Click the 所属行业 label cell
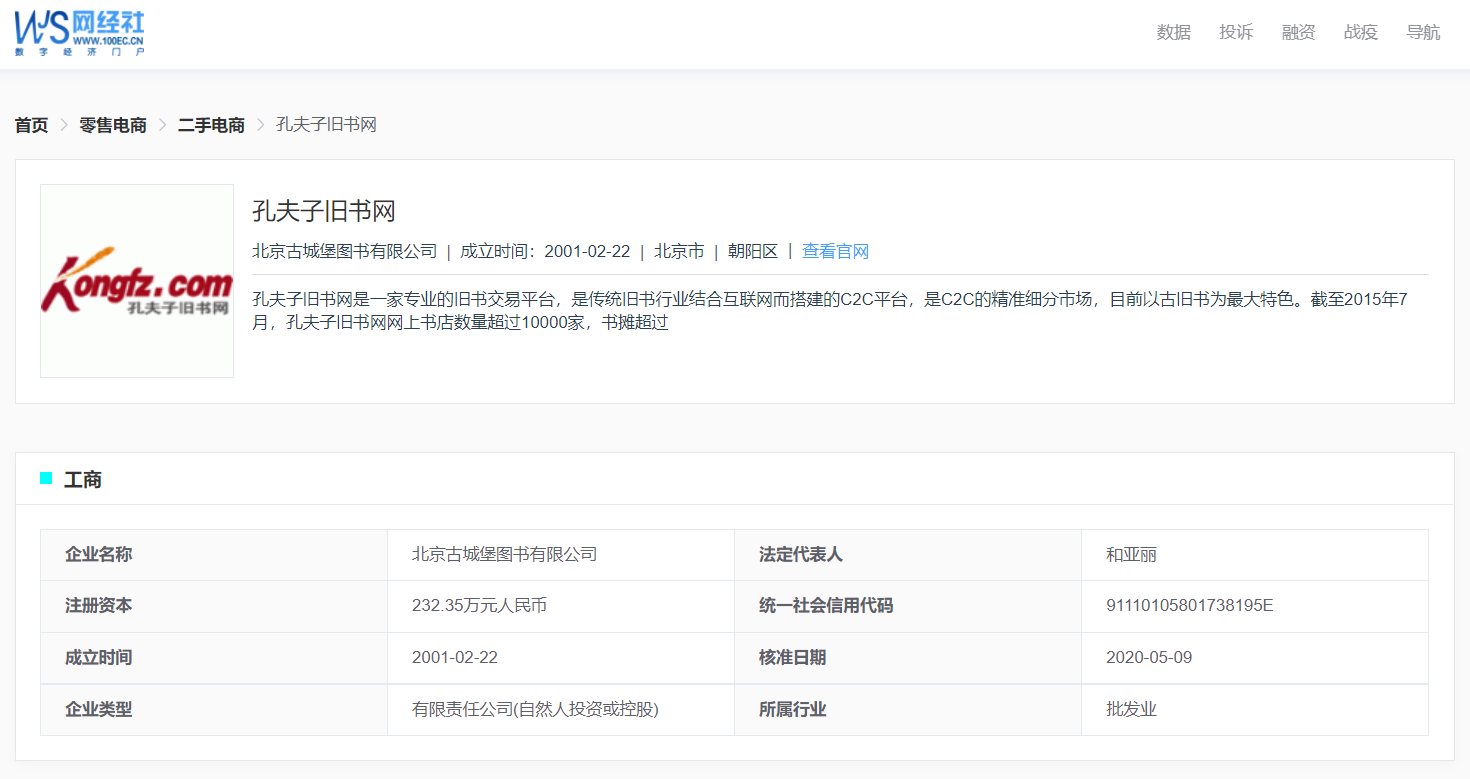The height and width of the screenshot is (779, 1470). click(908, 710)
